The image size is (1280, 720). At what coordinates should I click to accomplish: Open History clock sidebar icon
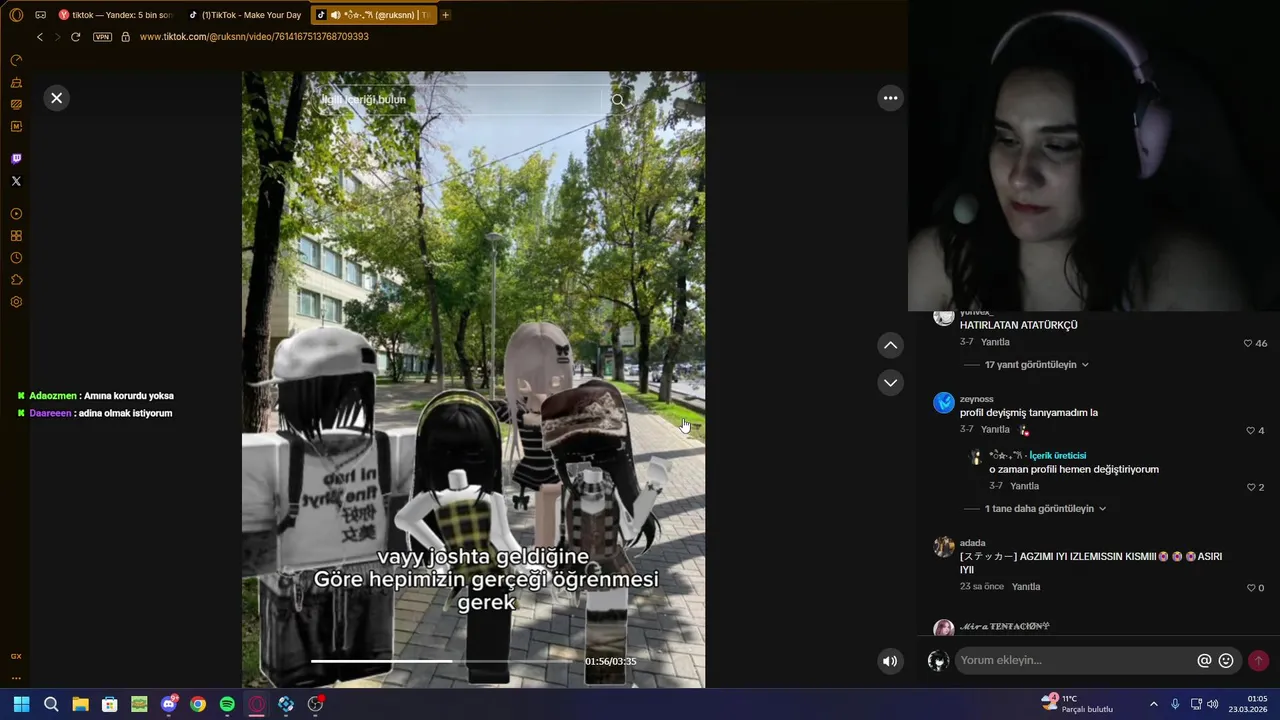coord(16,258)
